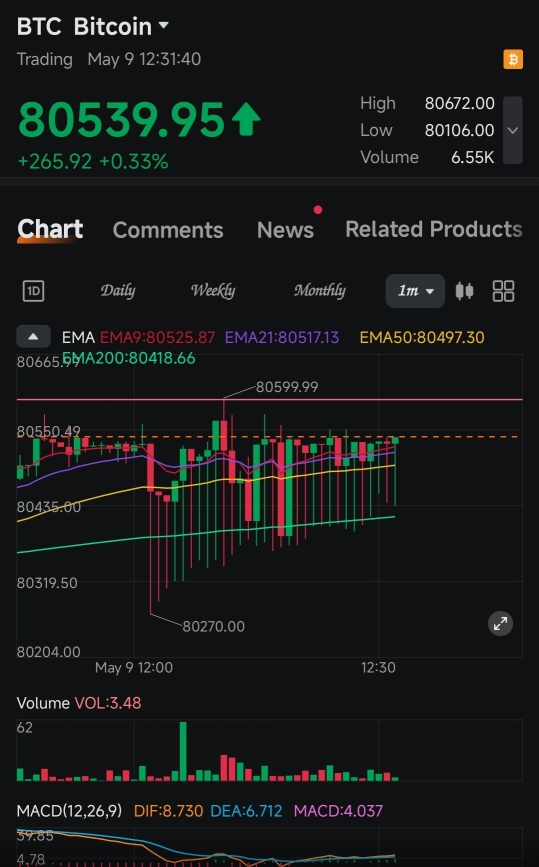Select the Weekly timeframe

tap(213, 290)
